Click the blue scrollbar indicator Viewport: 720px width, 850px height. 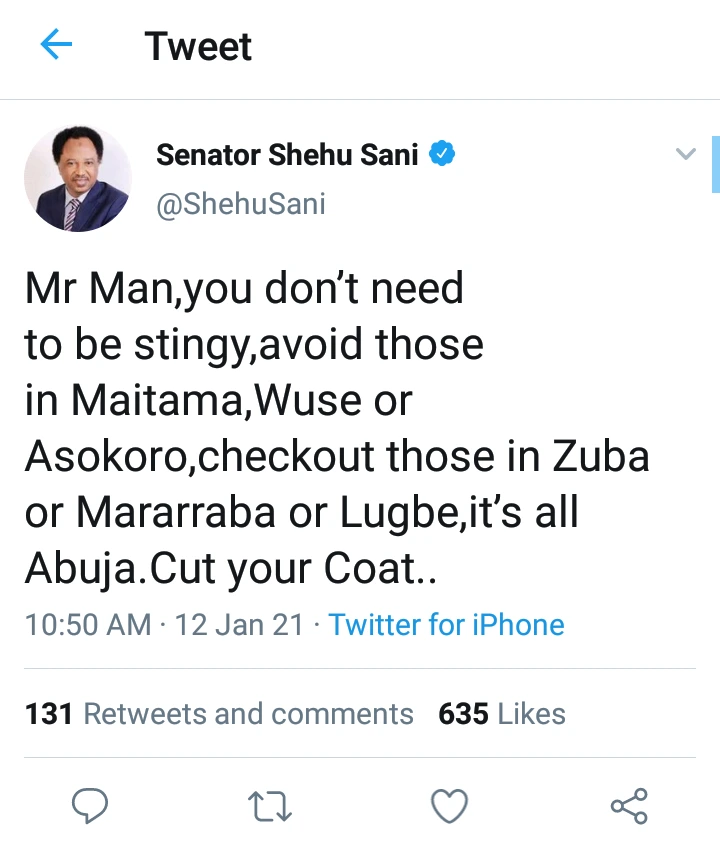click(715, 163)
